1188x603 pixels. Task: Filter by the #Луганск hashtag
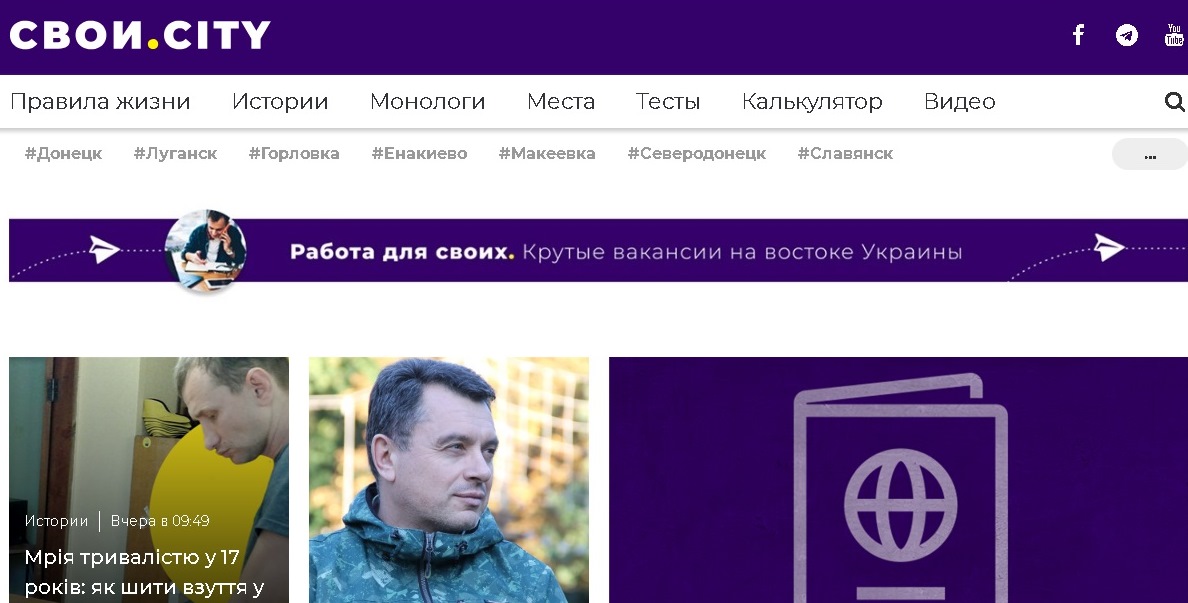(x=175, y=154)
